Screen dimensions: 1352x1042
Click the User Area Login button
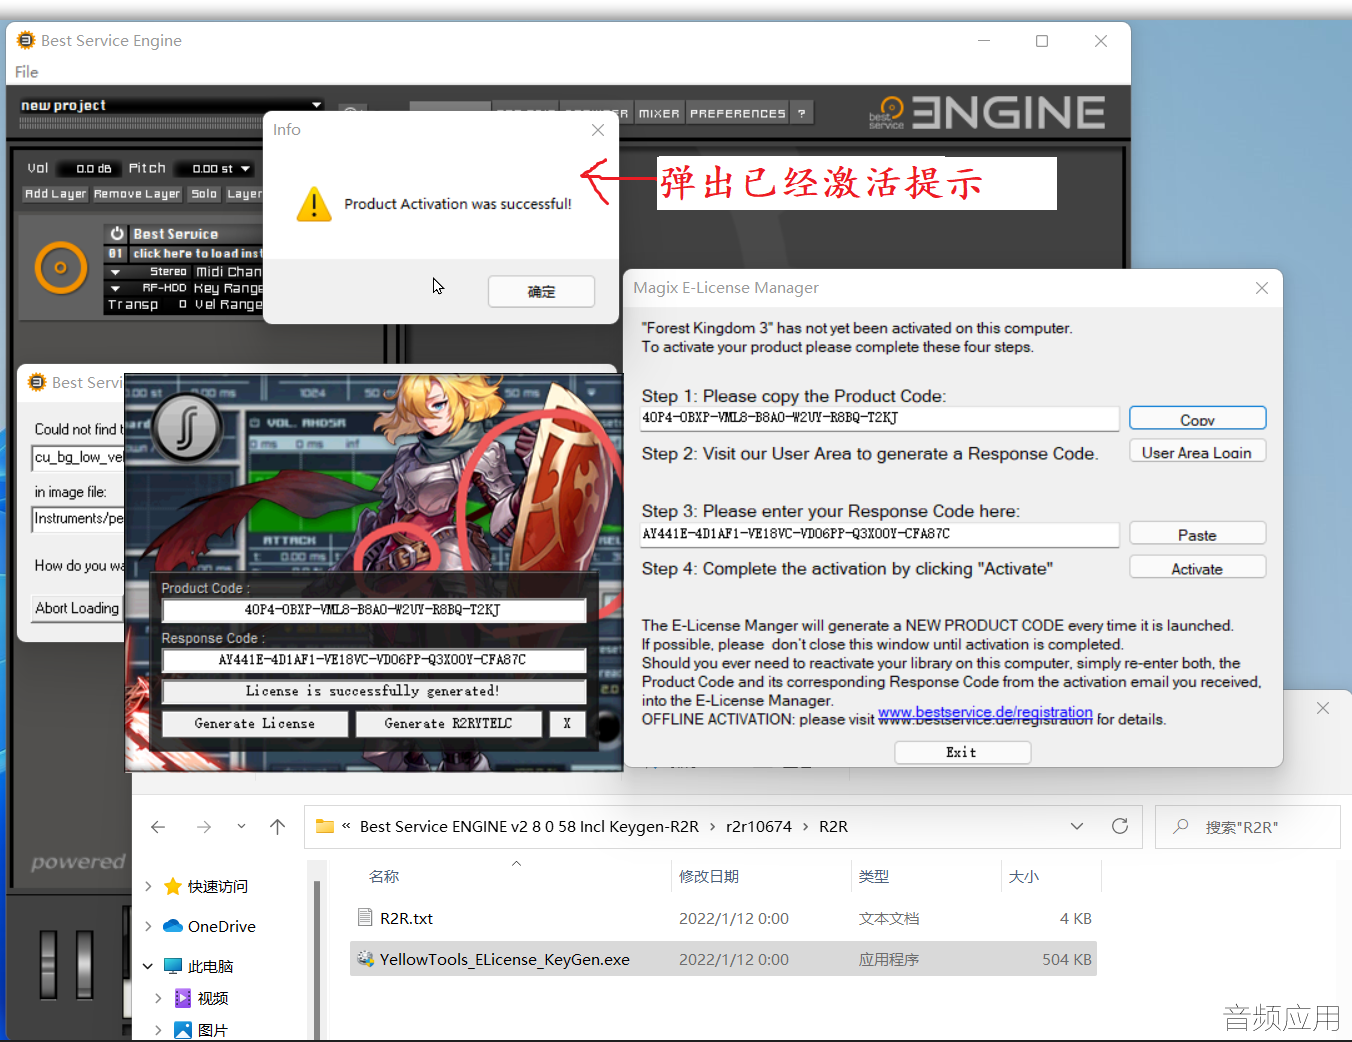(1197, 452)
